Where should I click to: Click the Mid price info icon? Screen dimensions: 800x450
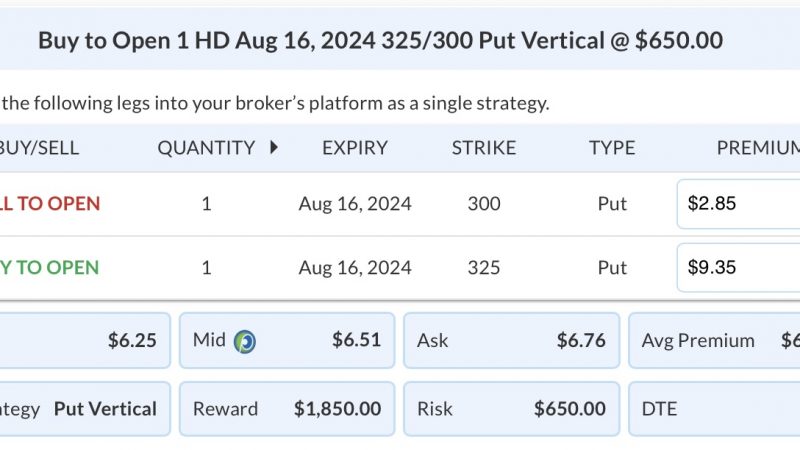(x=245, y=341)
